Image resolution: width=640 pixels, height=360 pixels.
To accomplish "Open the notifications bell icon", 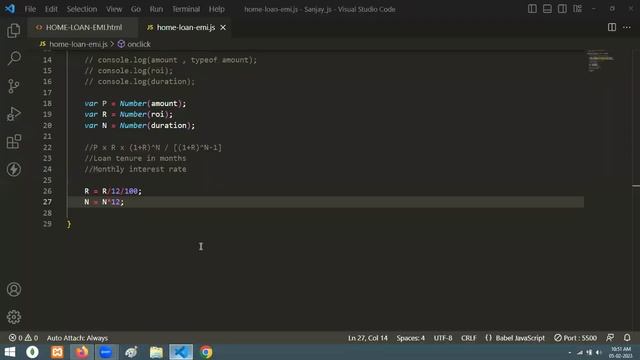I will (627, 338).
